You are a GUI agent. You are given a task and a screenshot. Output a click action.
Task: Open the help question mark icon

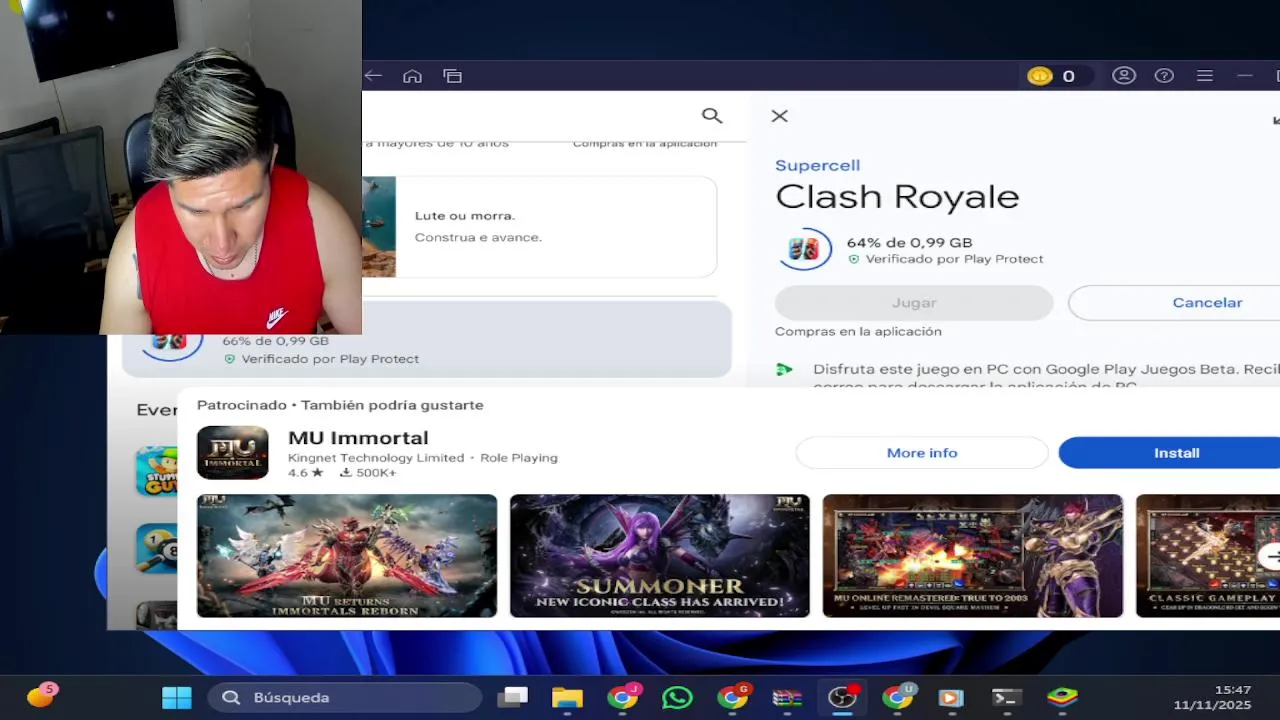pyautogui.click(x=1164, y=76)
